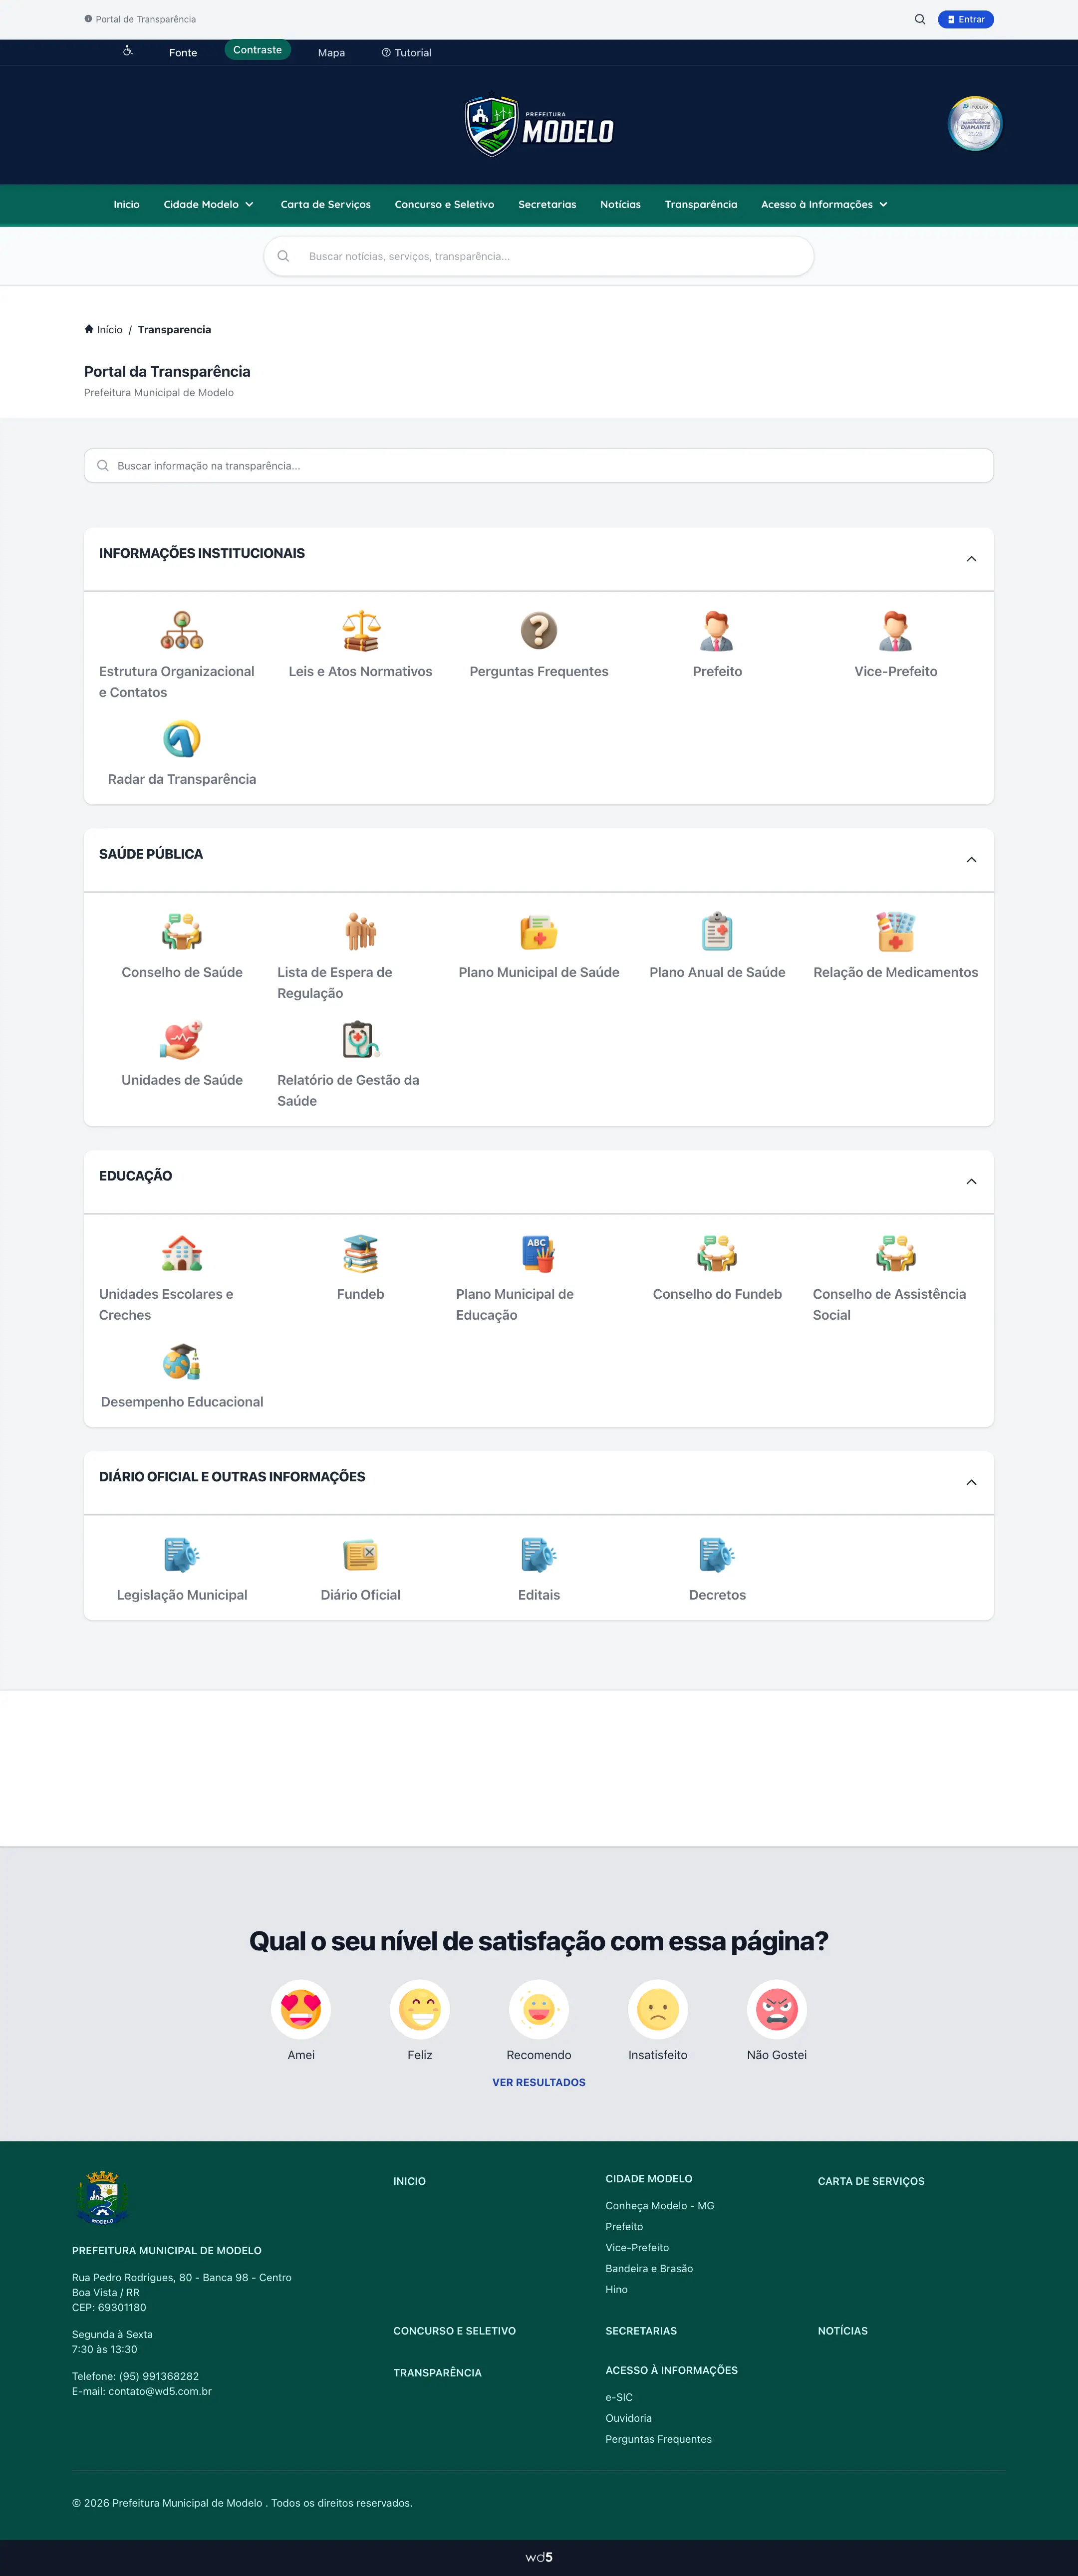Open the e-SIC footer link
The height and width of the screenshot is (2576, 1078).
click(x=619, y=2397)
